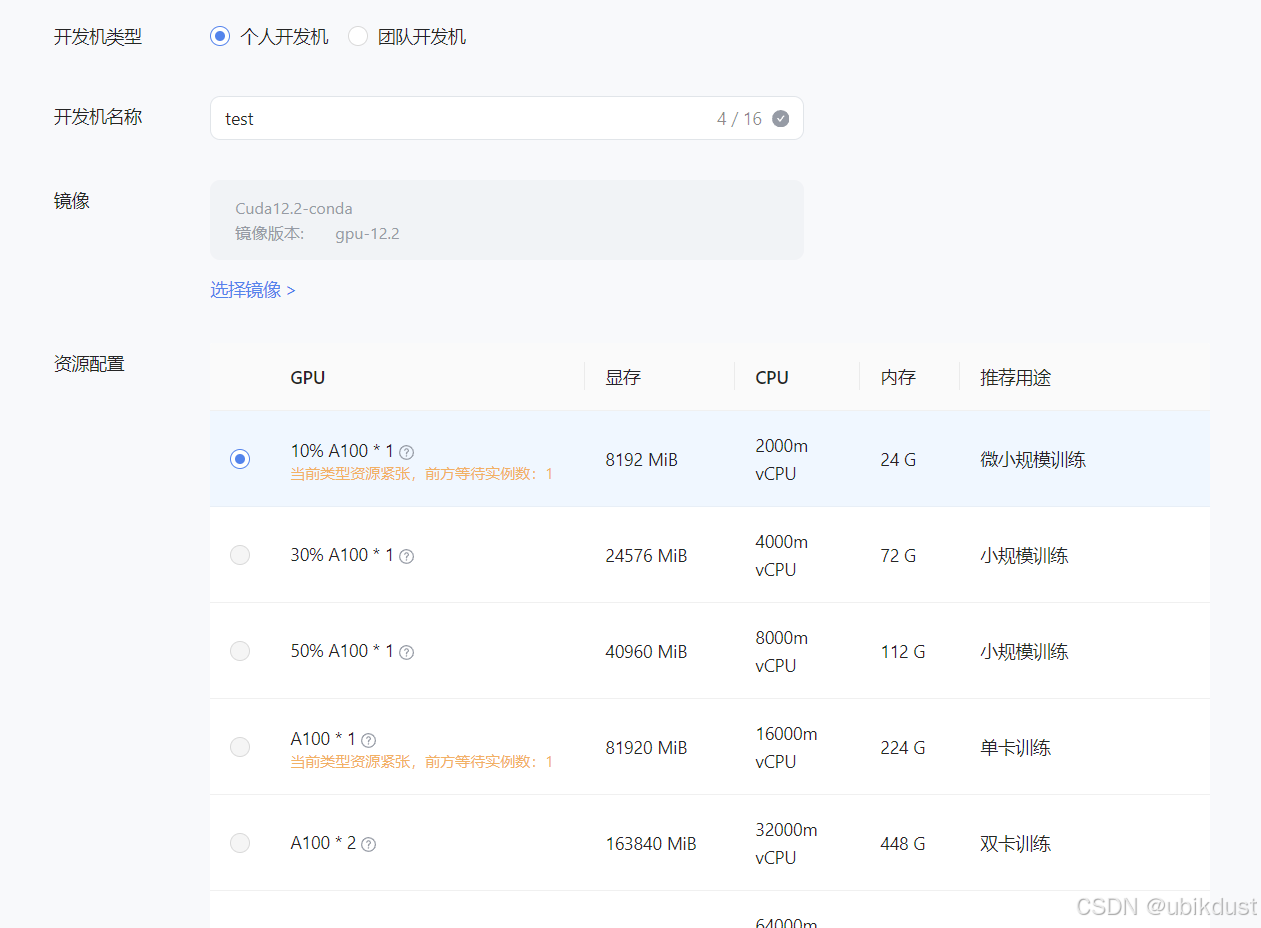Click the 微小规模训练 cell
The width and height of the screenshot is (1261, 928).
1033,460
